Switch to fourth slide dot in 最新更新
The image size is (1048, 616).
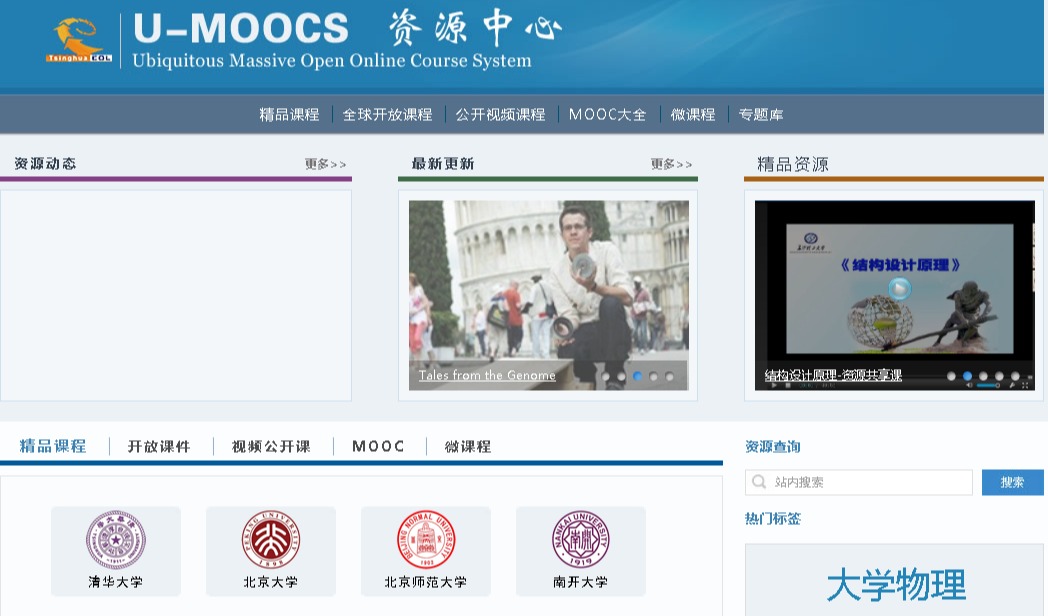(x=653, y=377)
